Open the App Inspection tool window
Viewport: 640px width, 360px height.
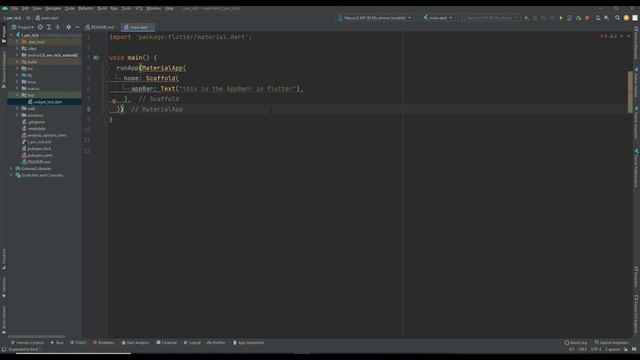pos(249,343)
